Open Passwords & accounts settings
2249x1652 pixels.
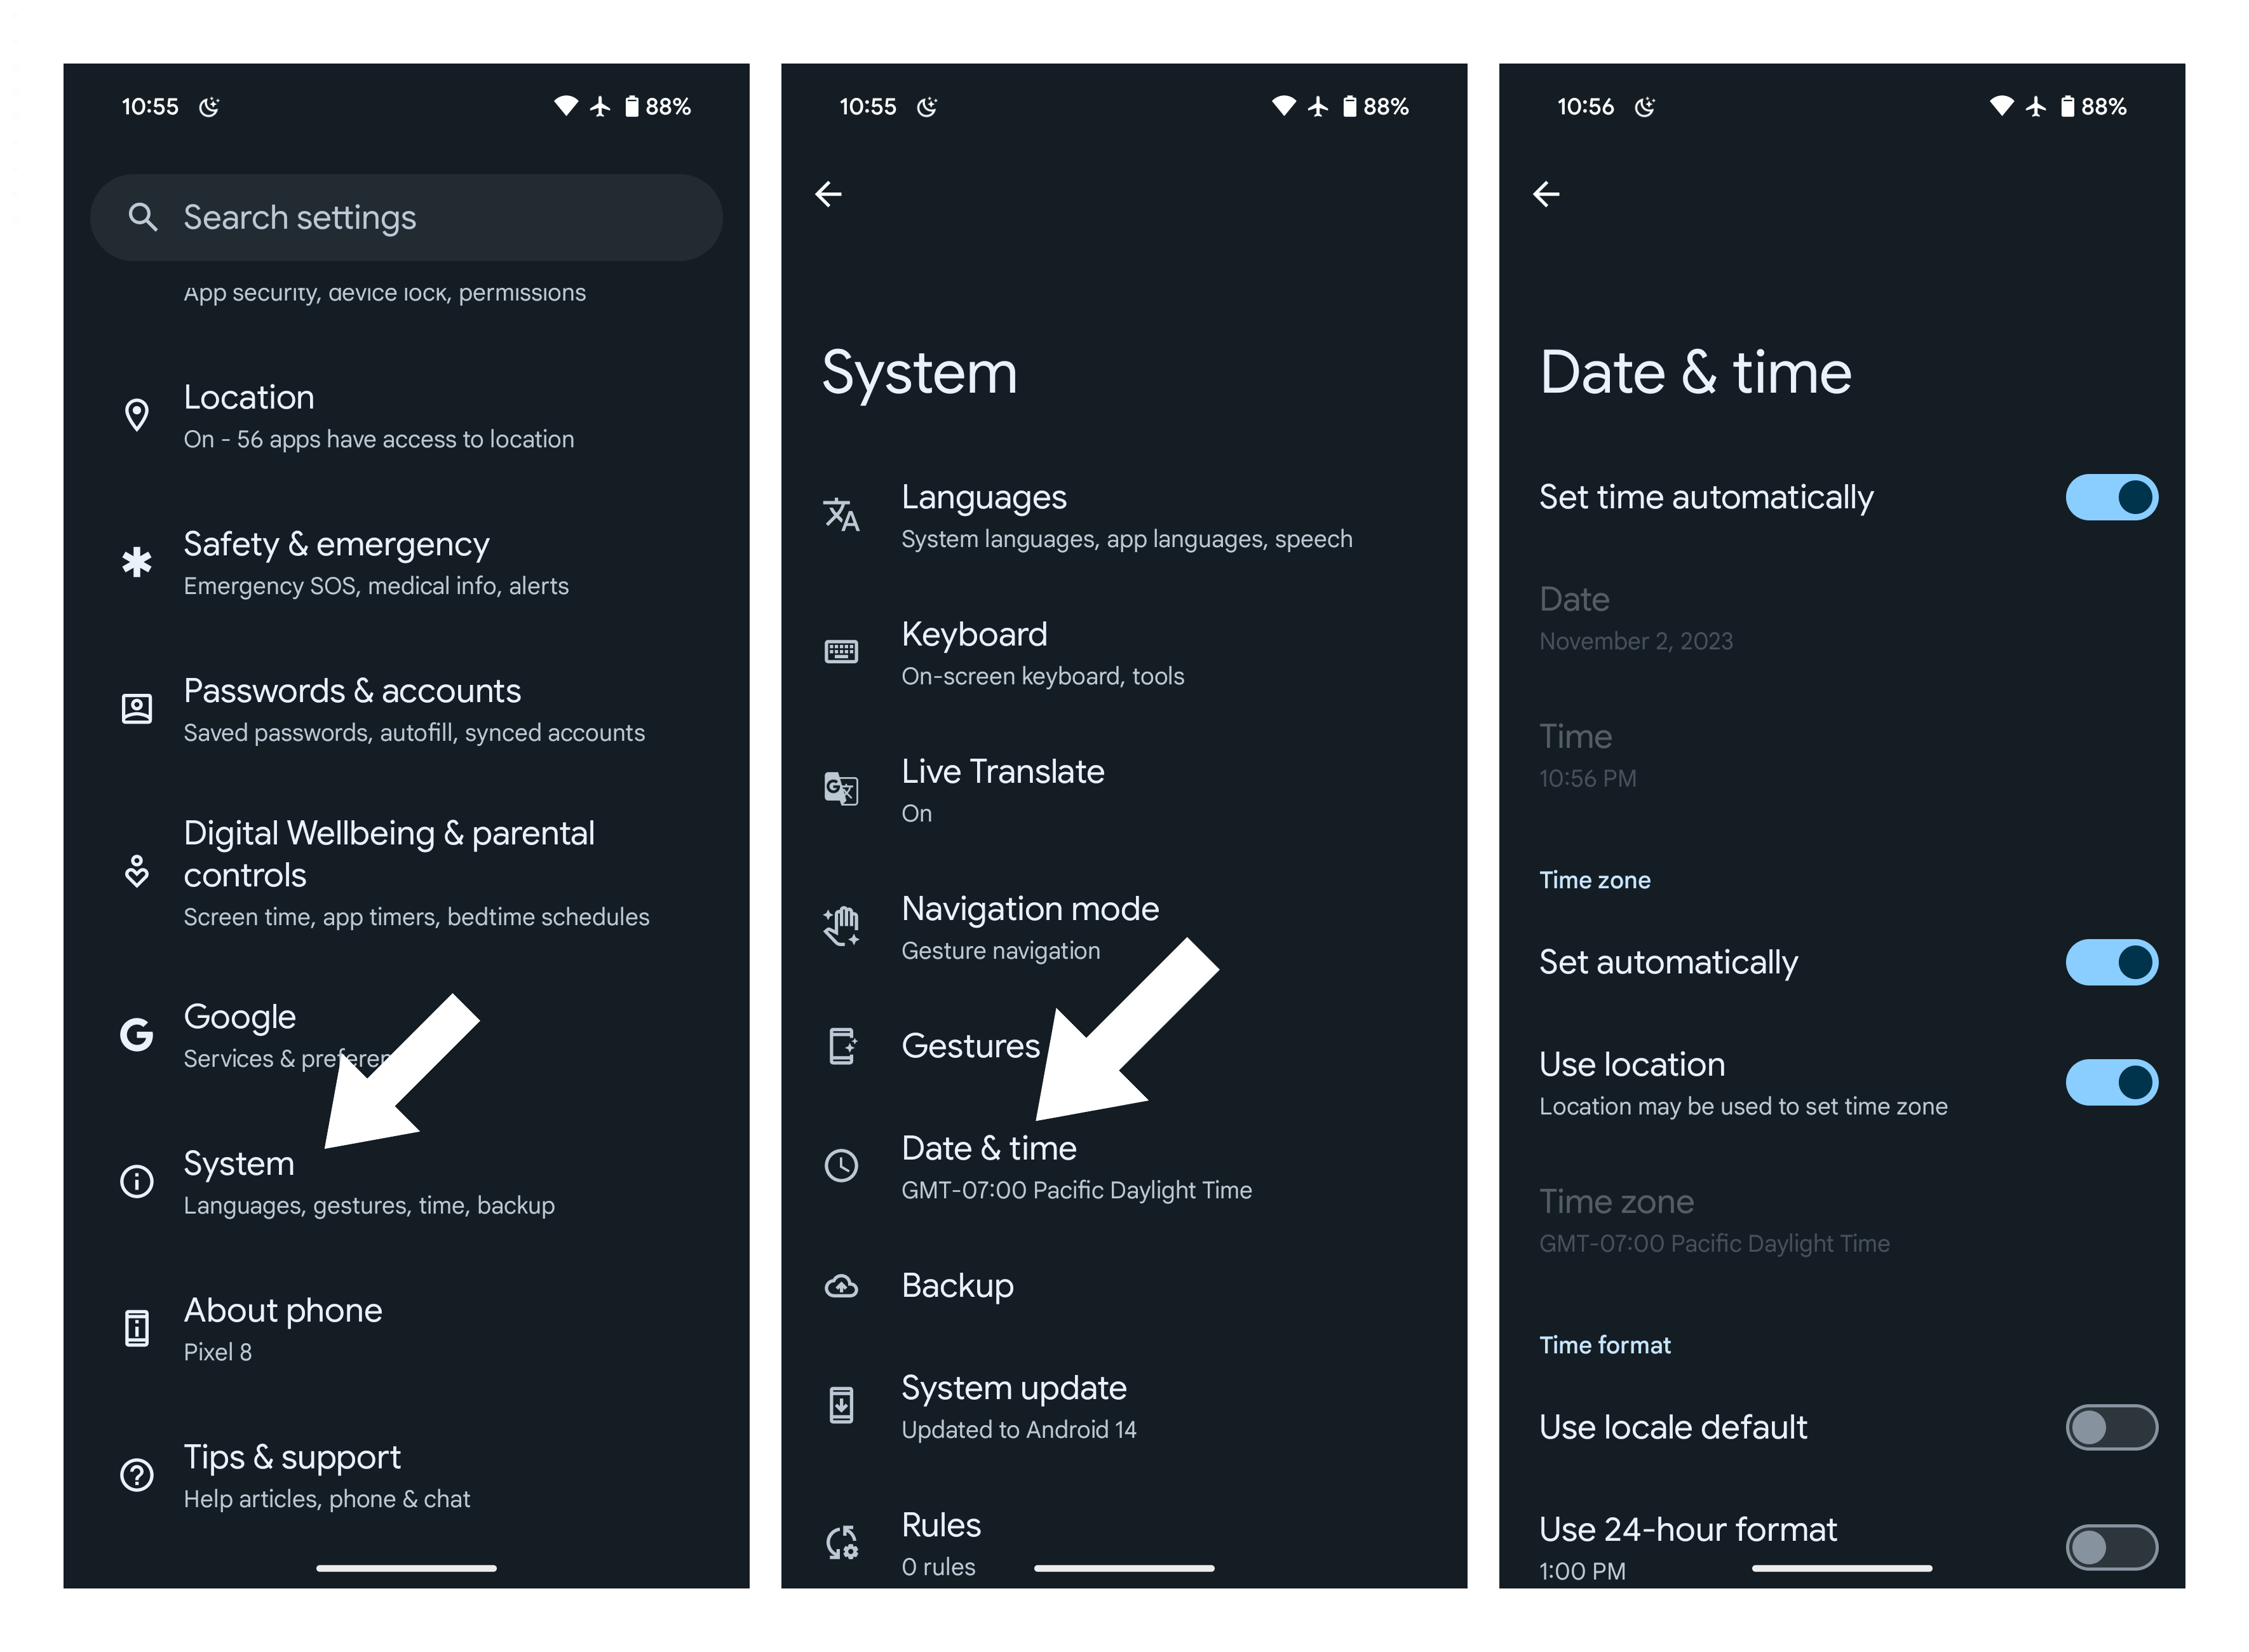[x=406, y=710]
